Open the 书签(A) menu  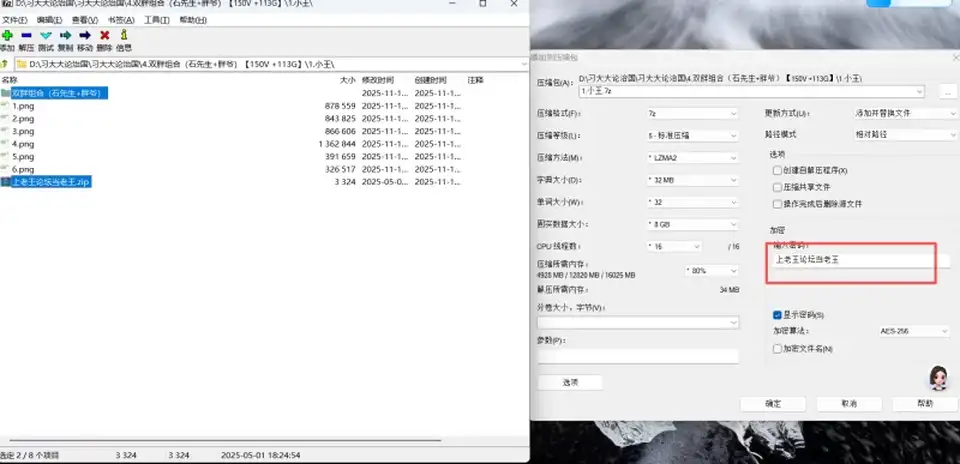click(x=121, y=20)
